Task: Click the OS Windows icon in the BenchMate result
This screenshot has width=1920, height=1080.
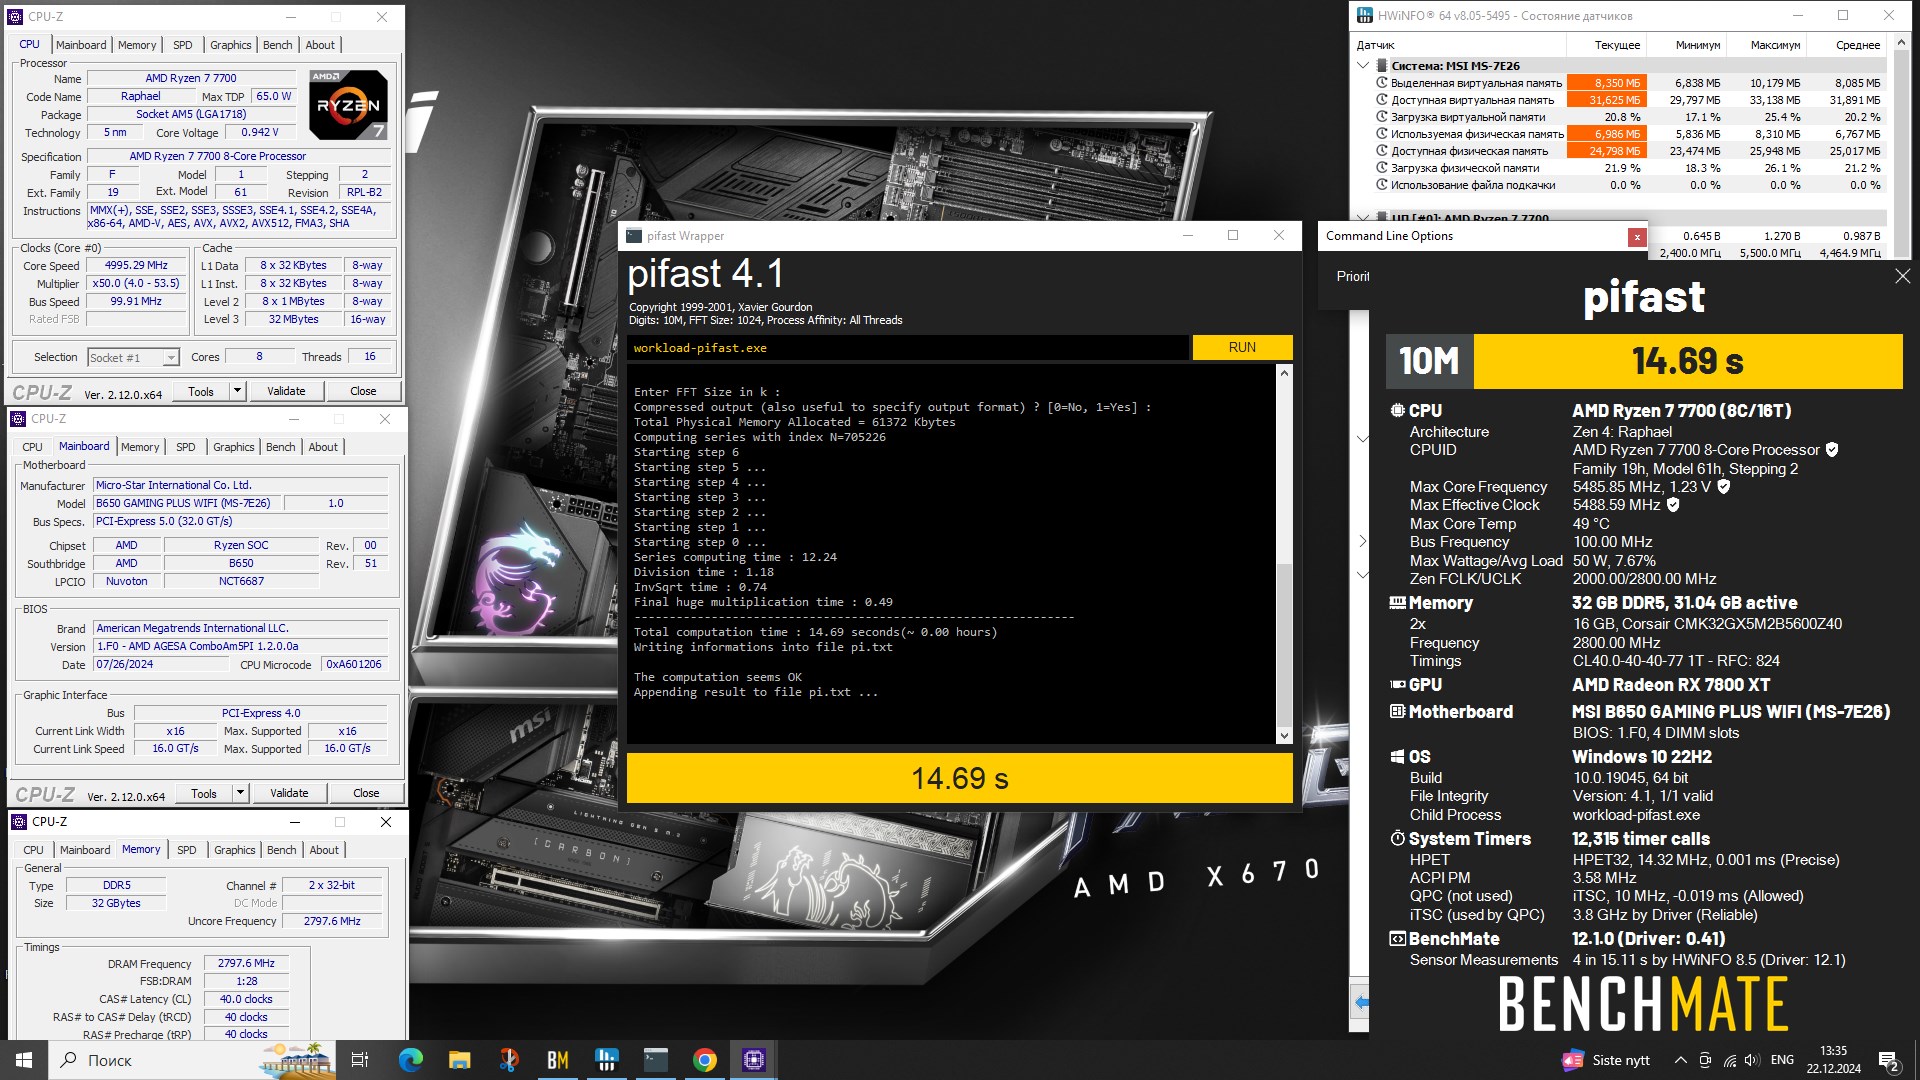Action: [1397, 757]
